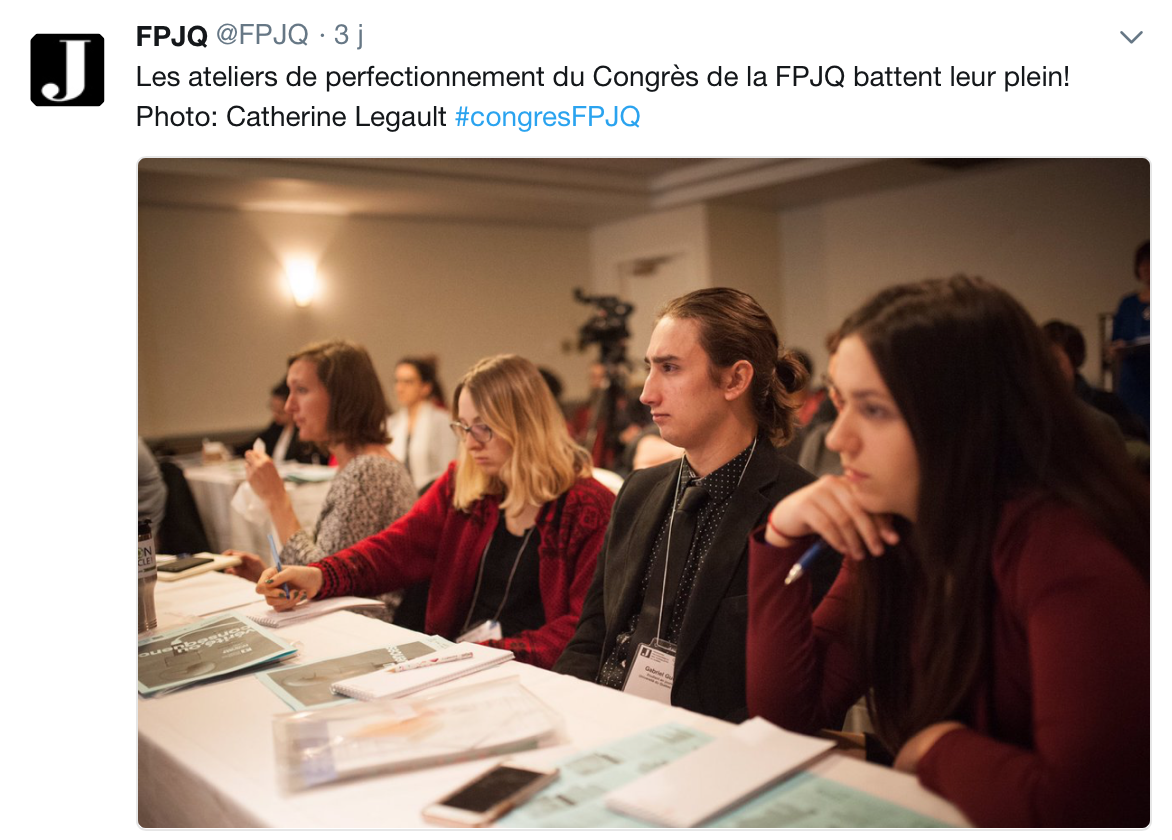Viewport: 1172px width, 840px height.
Task: Open the tweet permalink via '3 j' timestamp
Action: pos(348,34)
